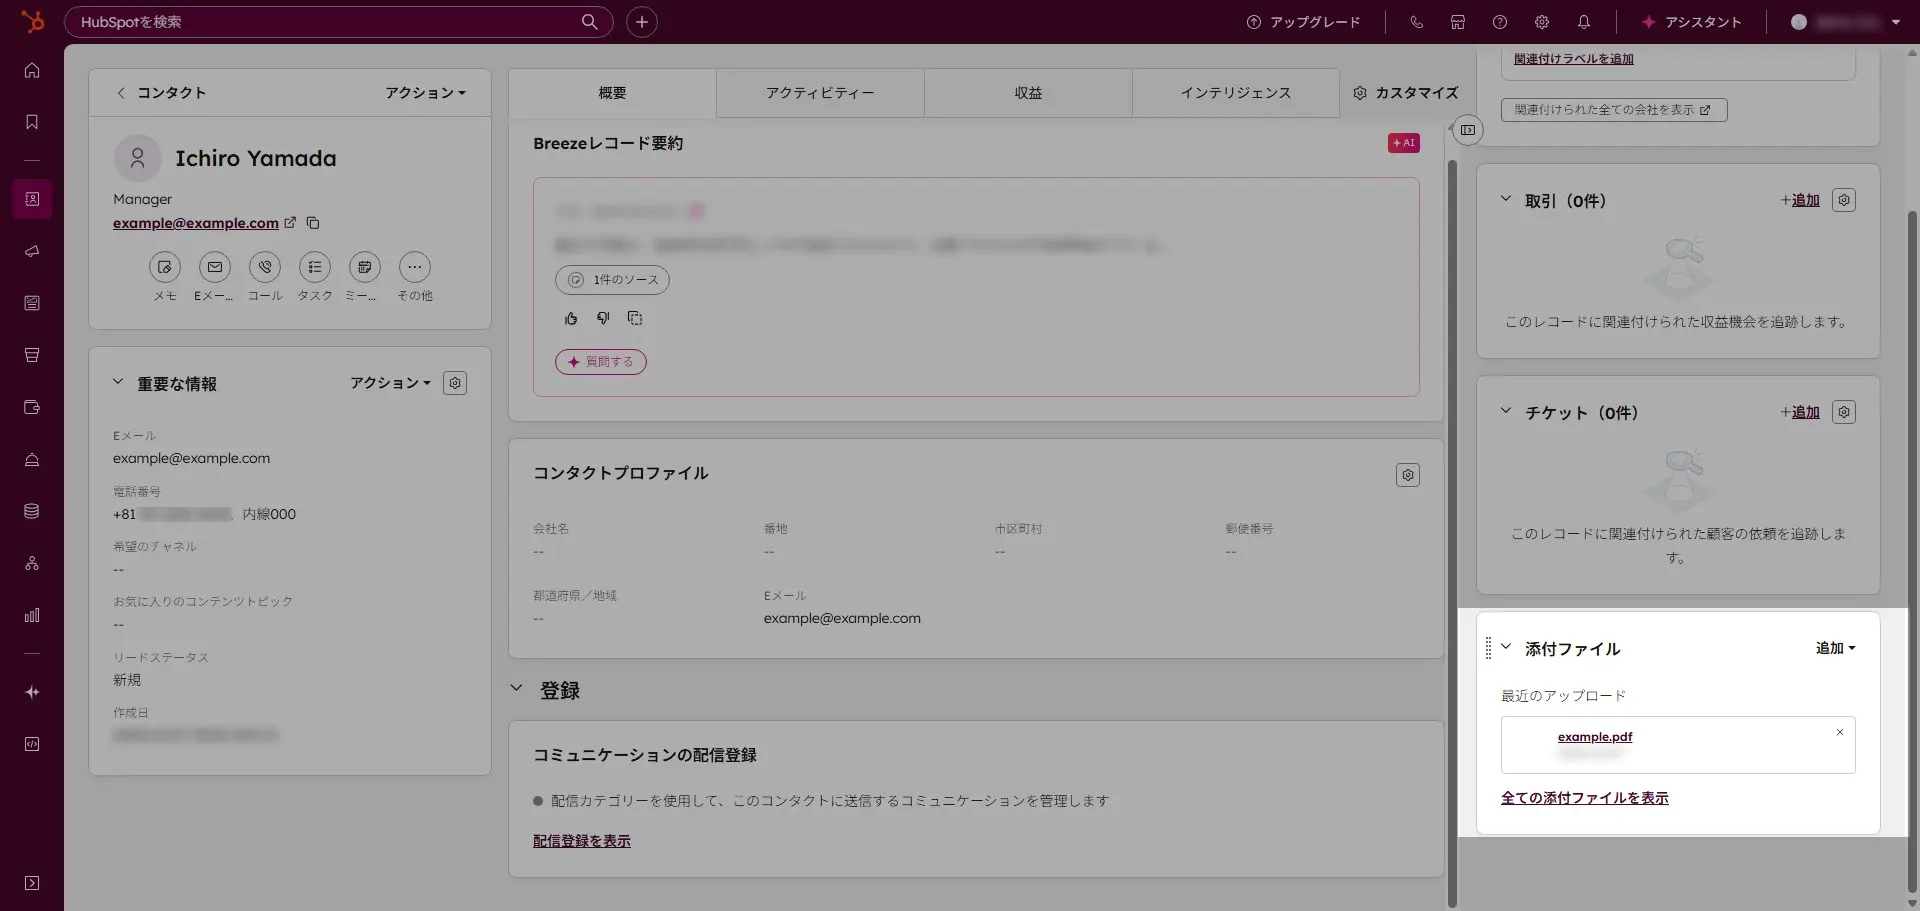Switch to the アクティビティー tab
The width and height of the screenshot is (1920, 911).
coord(820,92)
